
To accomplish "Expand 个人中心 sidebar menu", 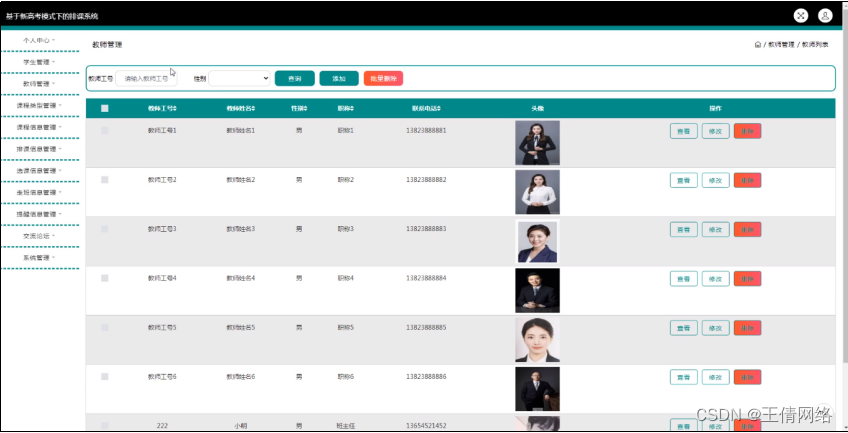I will [x=39, y=40].
